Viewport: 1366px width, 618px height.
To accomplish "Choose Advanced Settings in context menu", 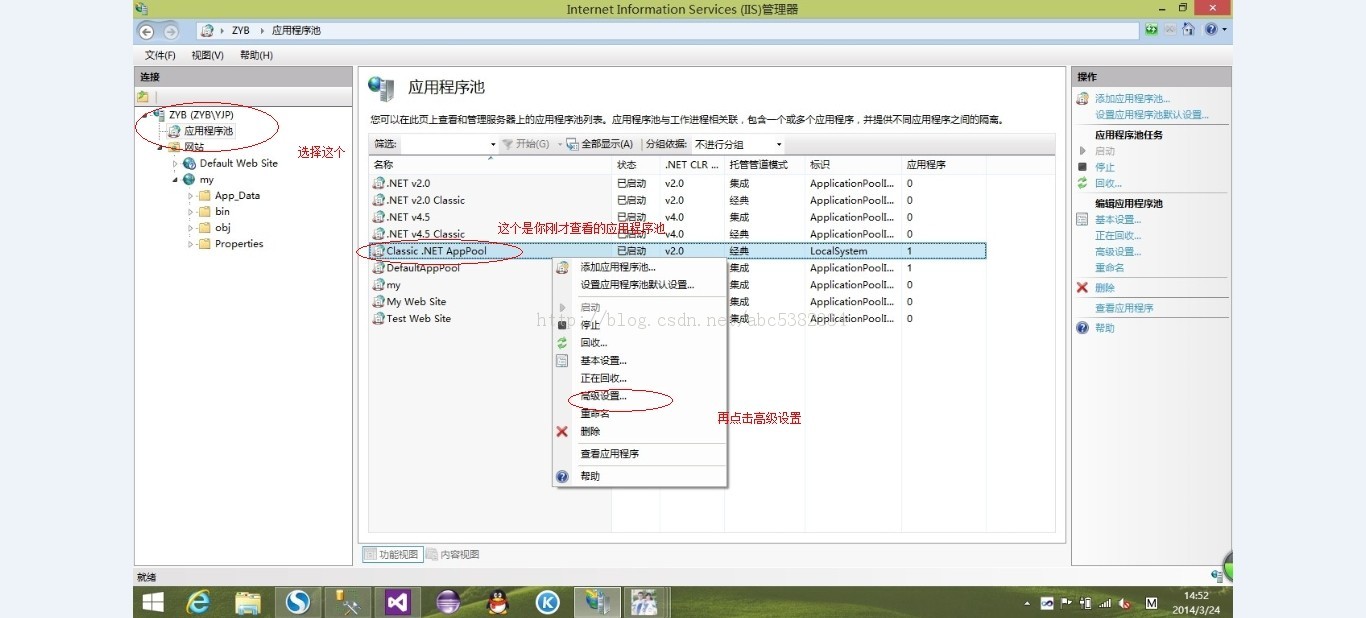I will coord(603,396).
